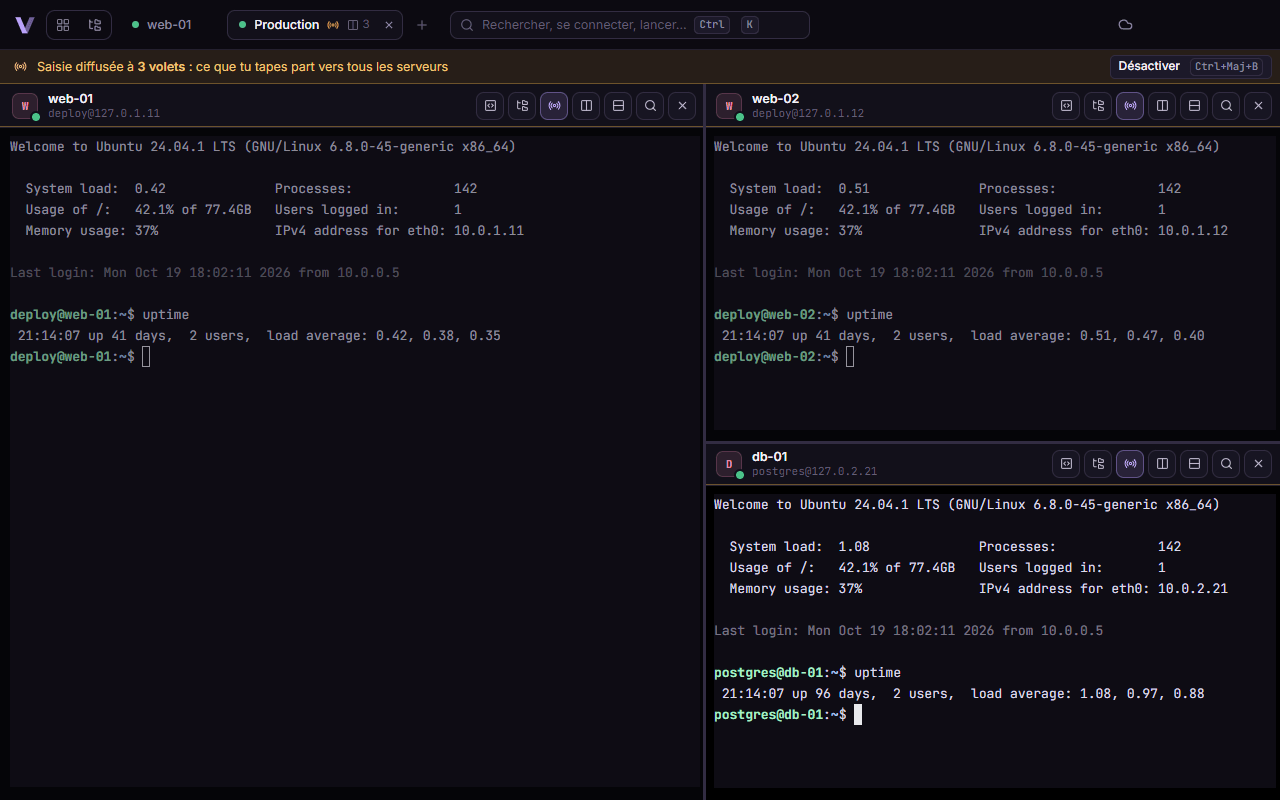The image size is (1280, 800).
Task: Search within web-02 terminal pane
Action: [1226, 105]
